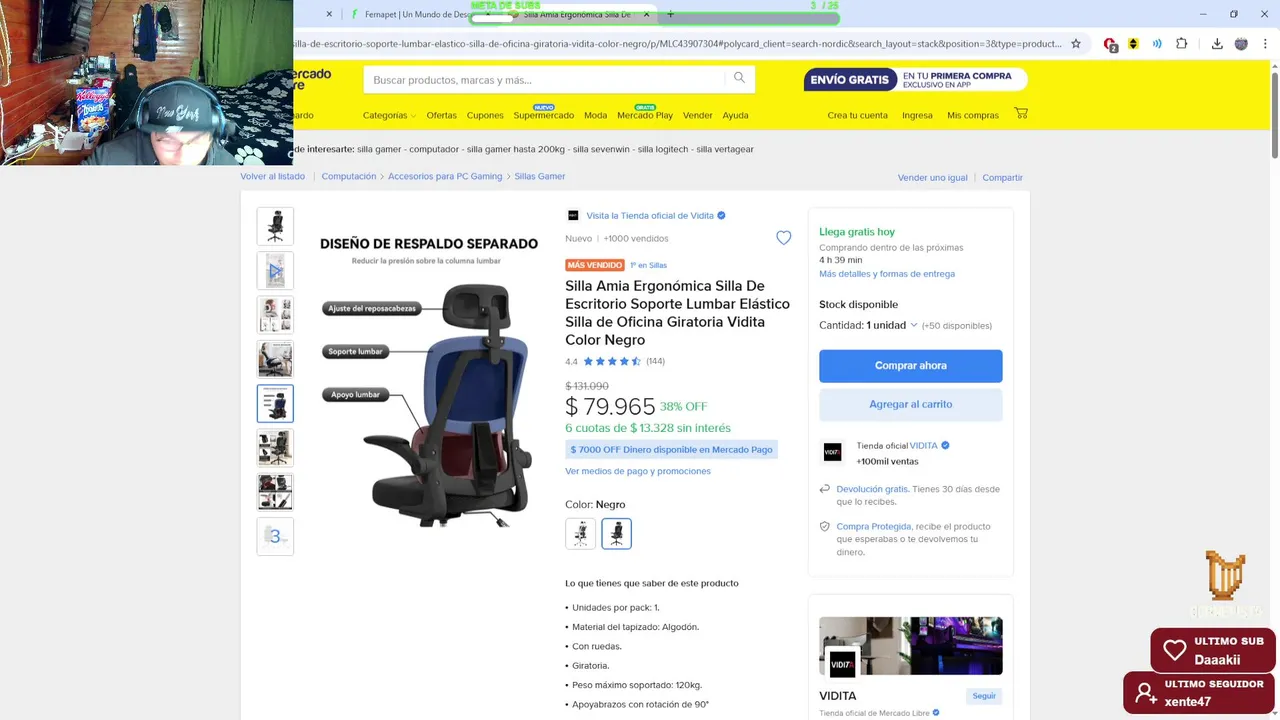Select fourth gallery thumbnail image
This screenshot has height=720, width=1280.
pyautogui.click(x=275, y=359)
